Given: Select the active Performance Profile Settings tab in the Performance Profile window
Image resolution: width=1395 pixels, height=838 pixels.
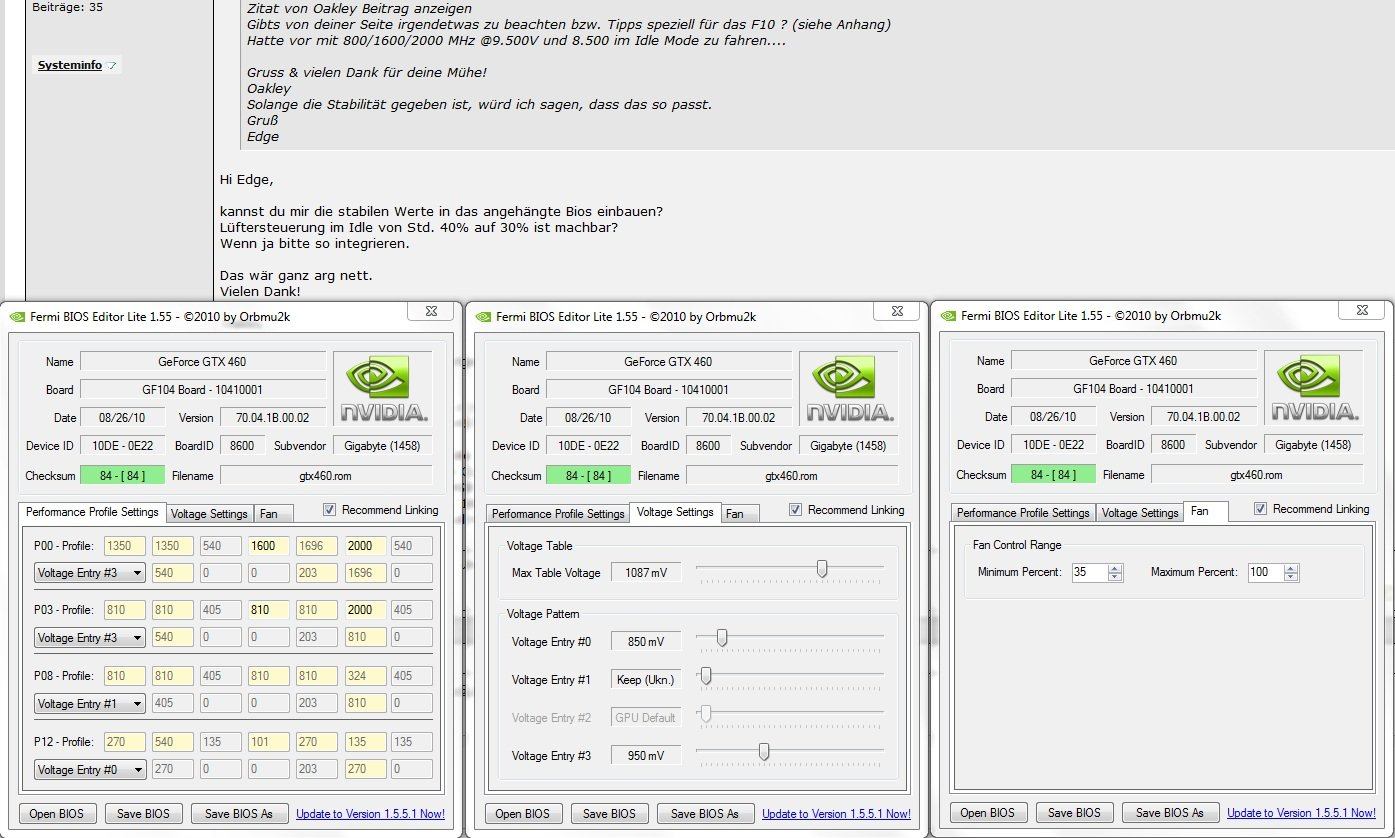Looking at the screenshot, I should [x=92, y=512].
